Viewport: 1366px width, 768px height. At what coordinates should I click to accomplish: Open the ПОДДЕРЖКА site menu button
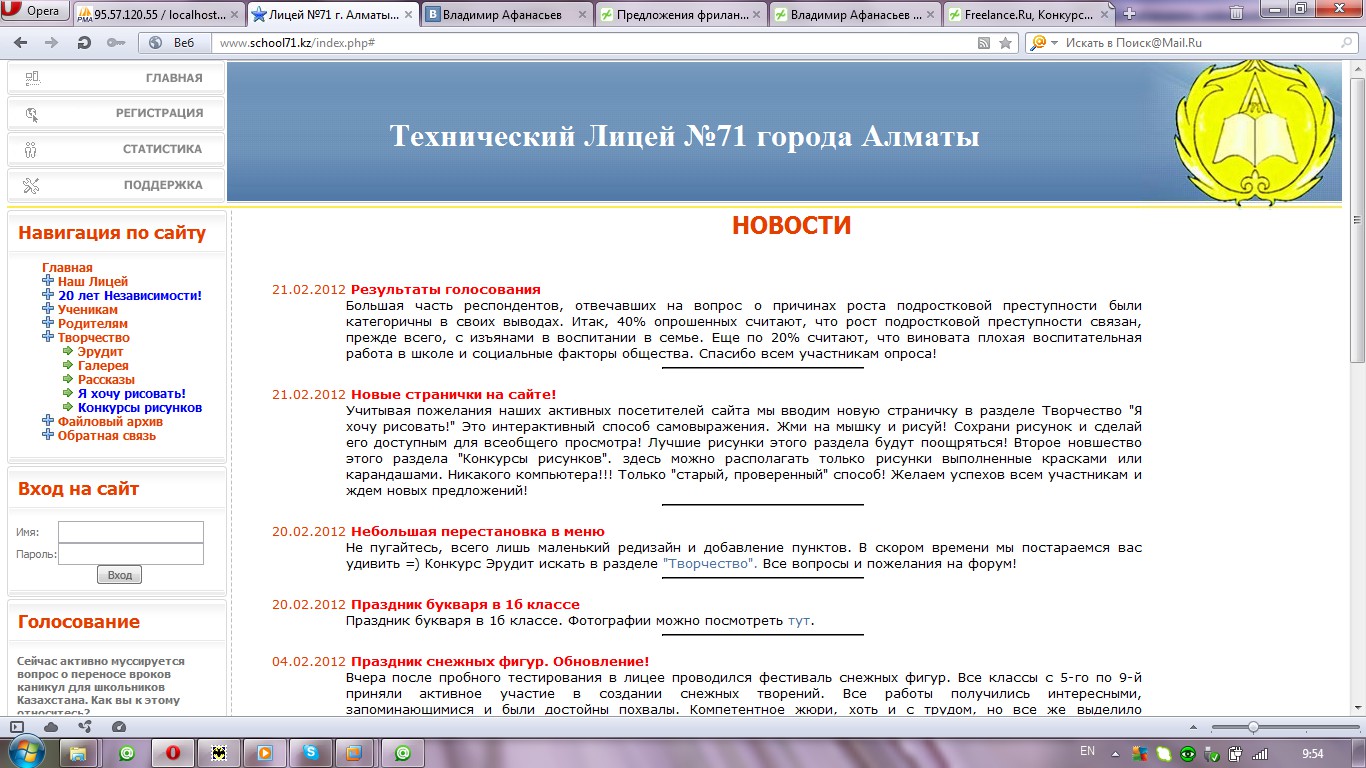click(116, 185)
